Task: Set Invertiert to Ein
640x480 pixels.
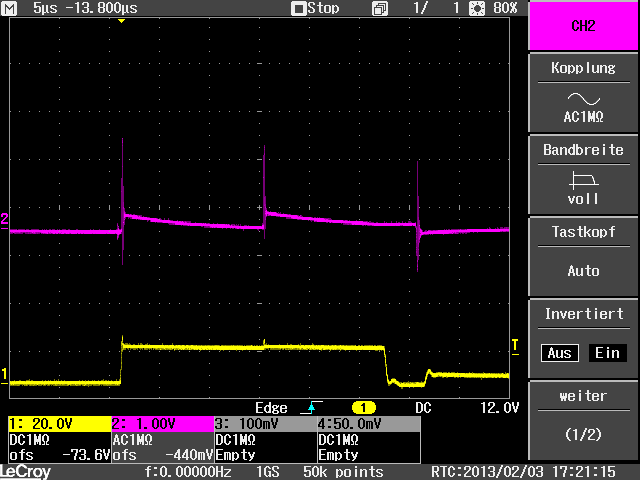Action: (607, 353)
